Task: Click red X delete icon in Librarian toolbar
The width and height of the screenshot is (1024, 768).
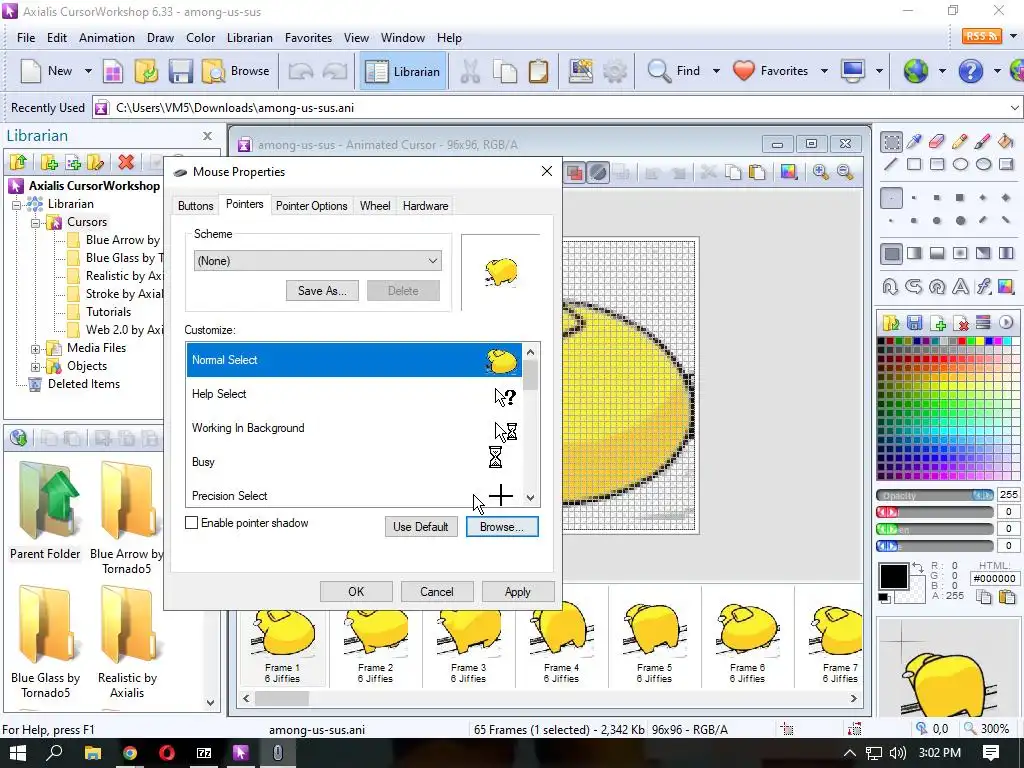Action: [x=126, y=162]
